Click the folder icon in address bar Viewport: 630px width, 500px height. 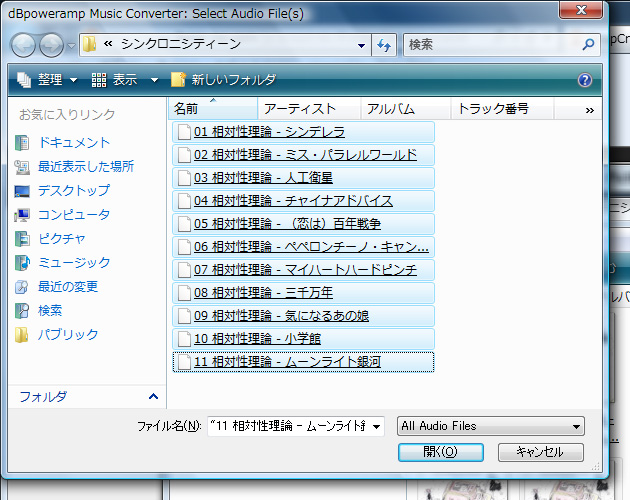click(x=90, y=44)
